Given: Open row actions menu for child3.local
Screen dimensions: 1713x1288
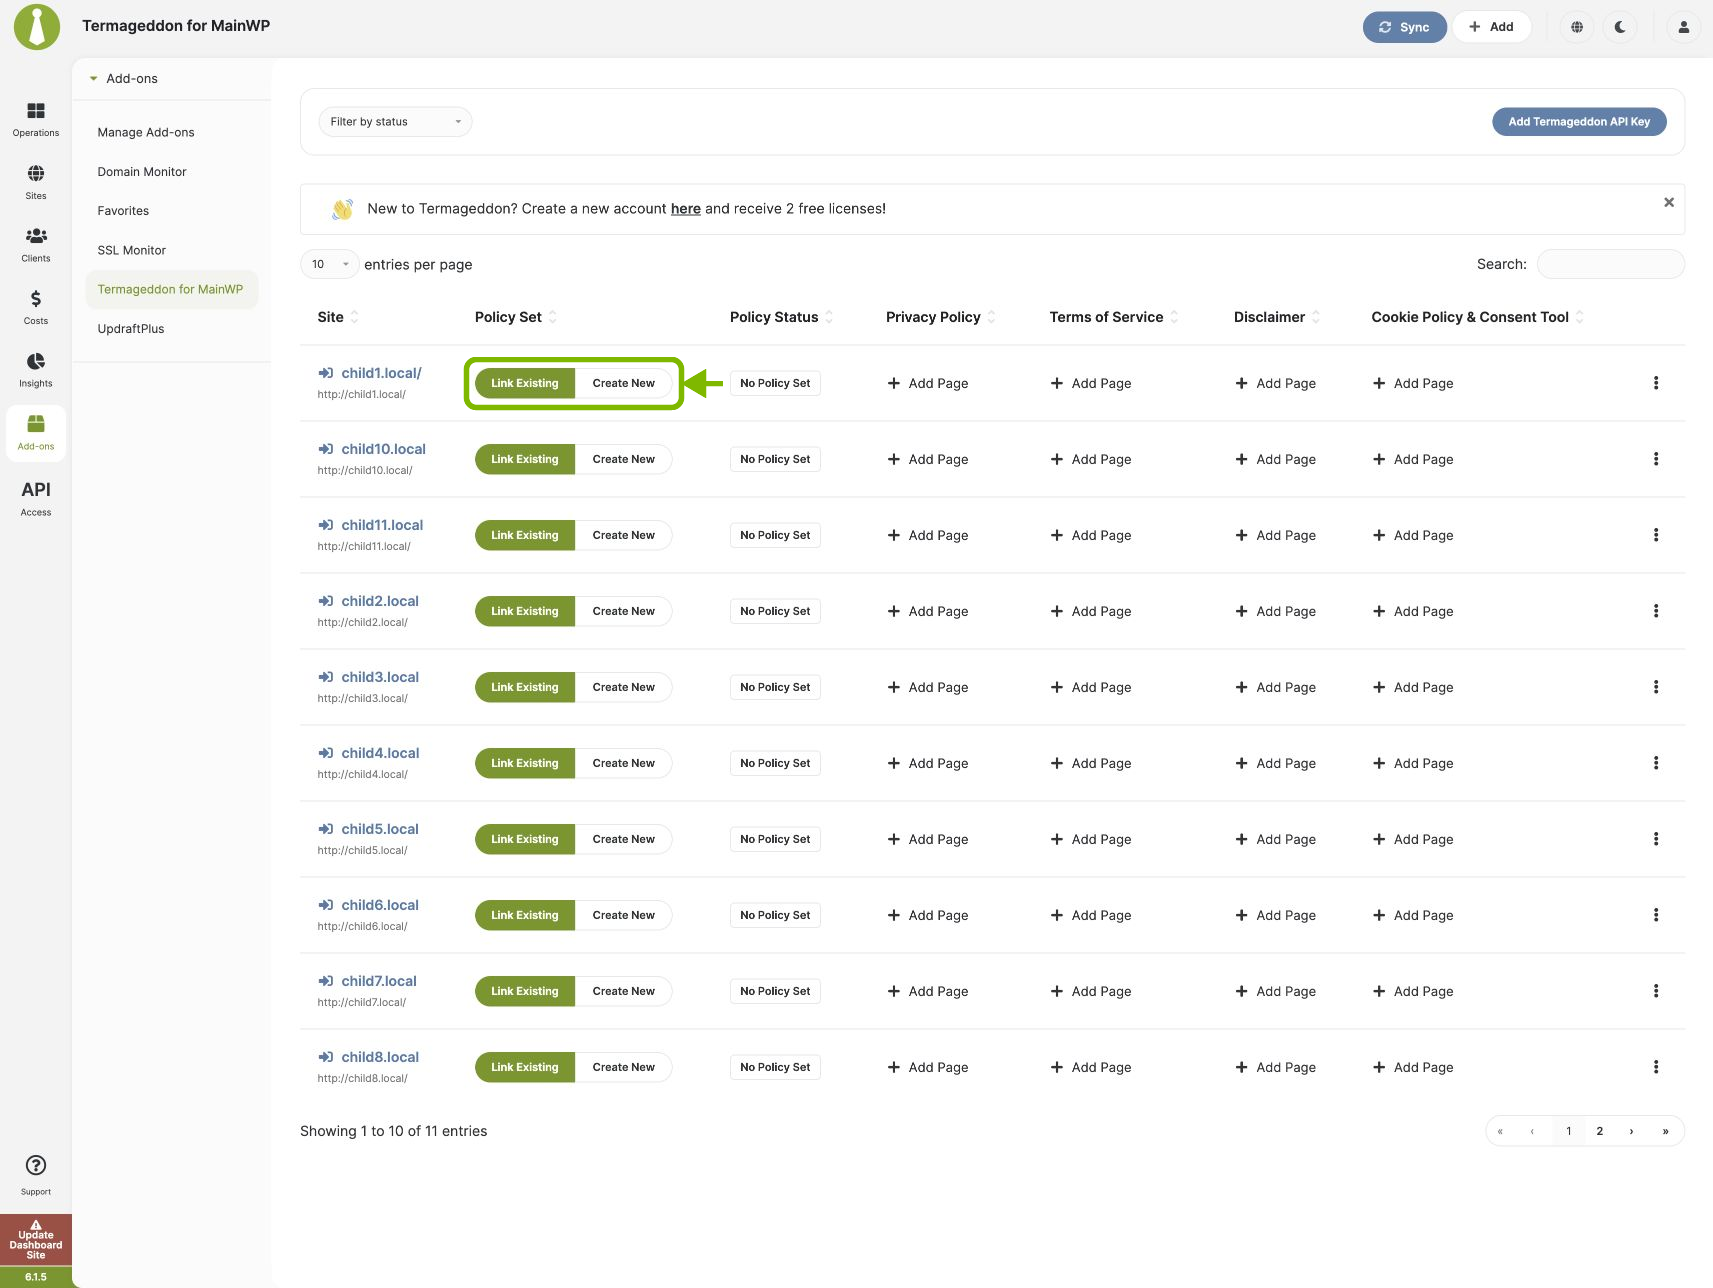Looking at the screenshot, I should (1656, 687).
